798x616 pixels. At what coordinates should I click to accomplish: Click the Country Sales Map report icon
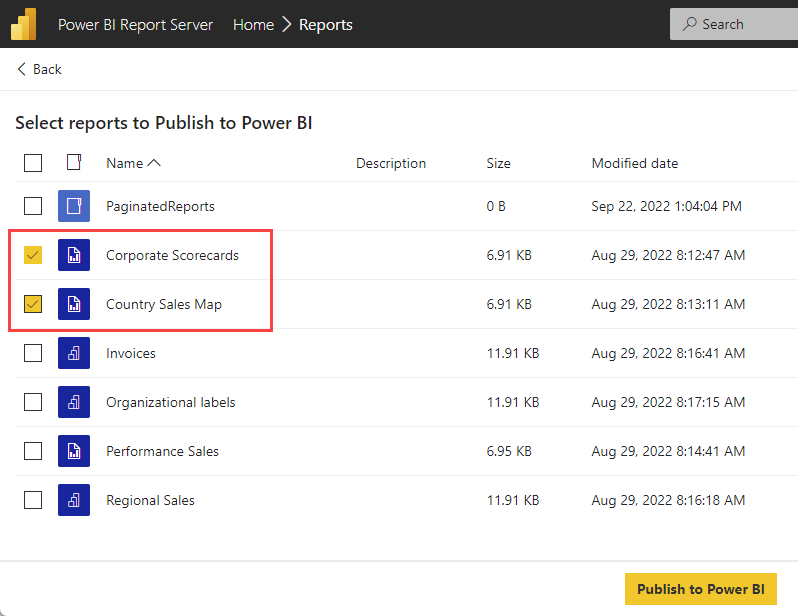tap(74, 304)
